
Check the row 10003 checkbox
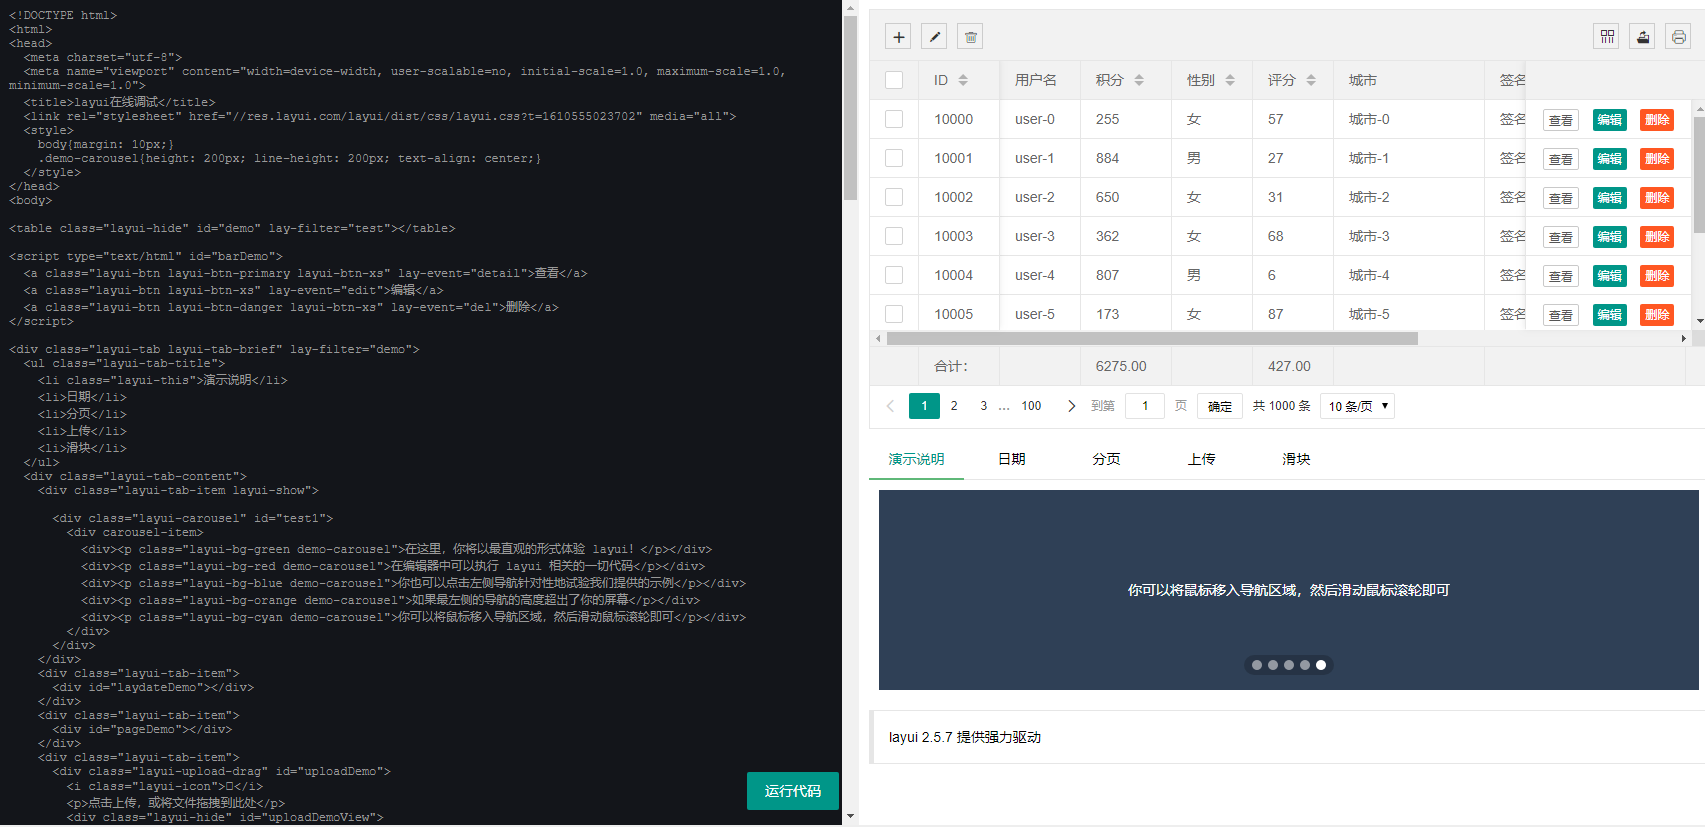coord(894,236)
